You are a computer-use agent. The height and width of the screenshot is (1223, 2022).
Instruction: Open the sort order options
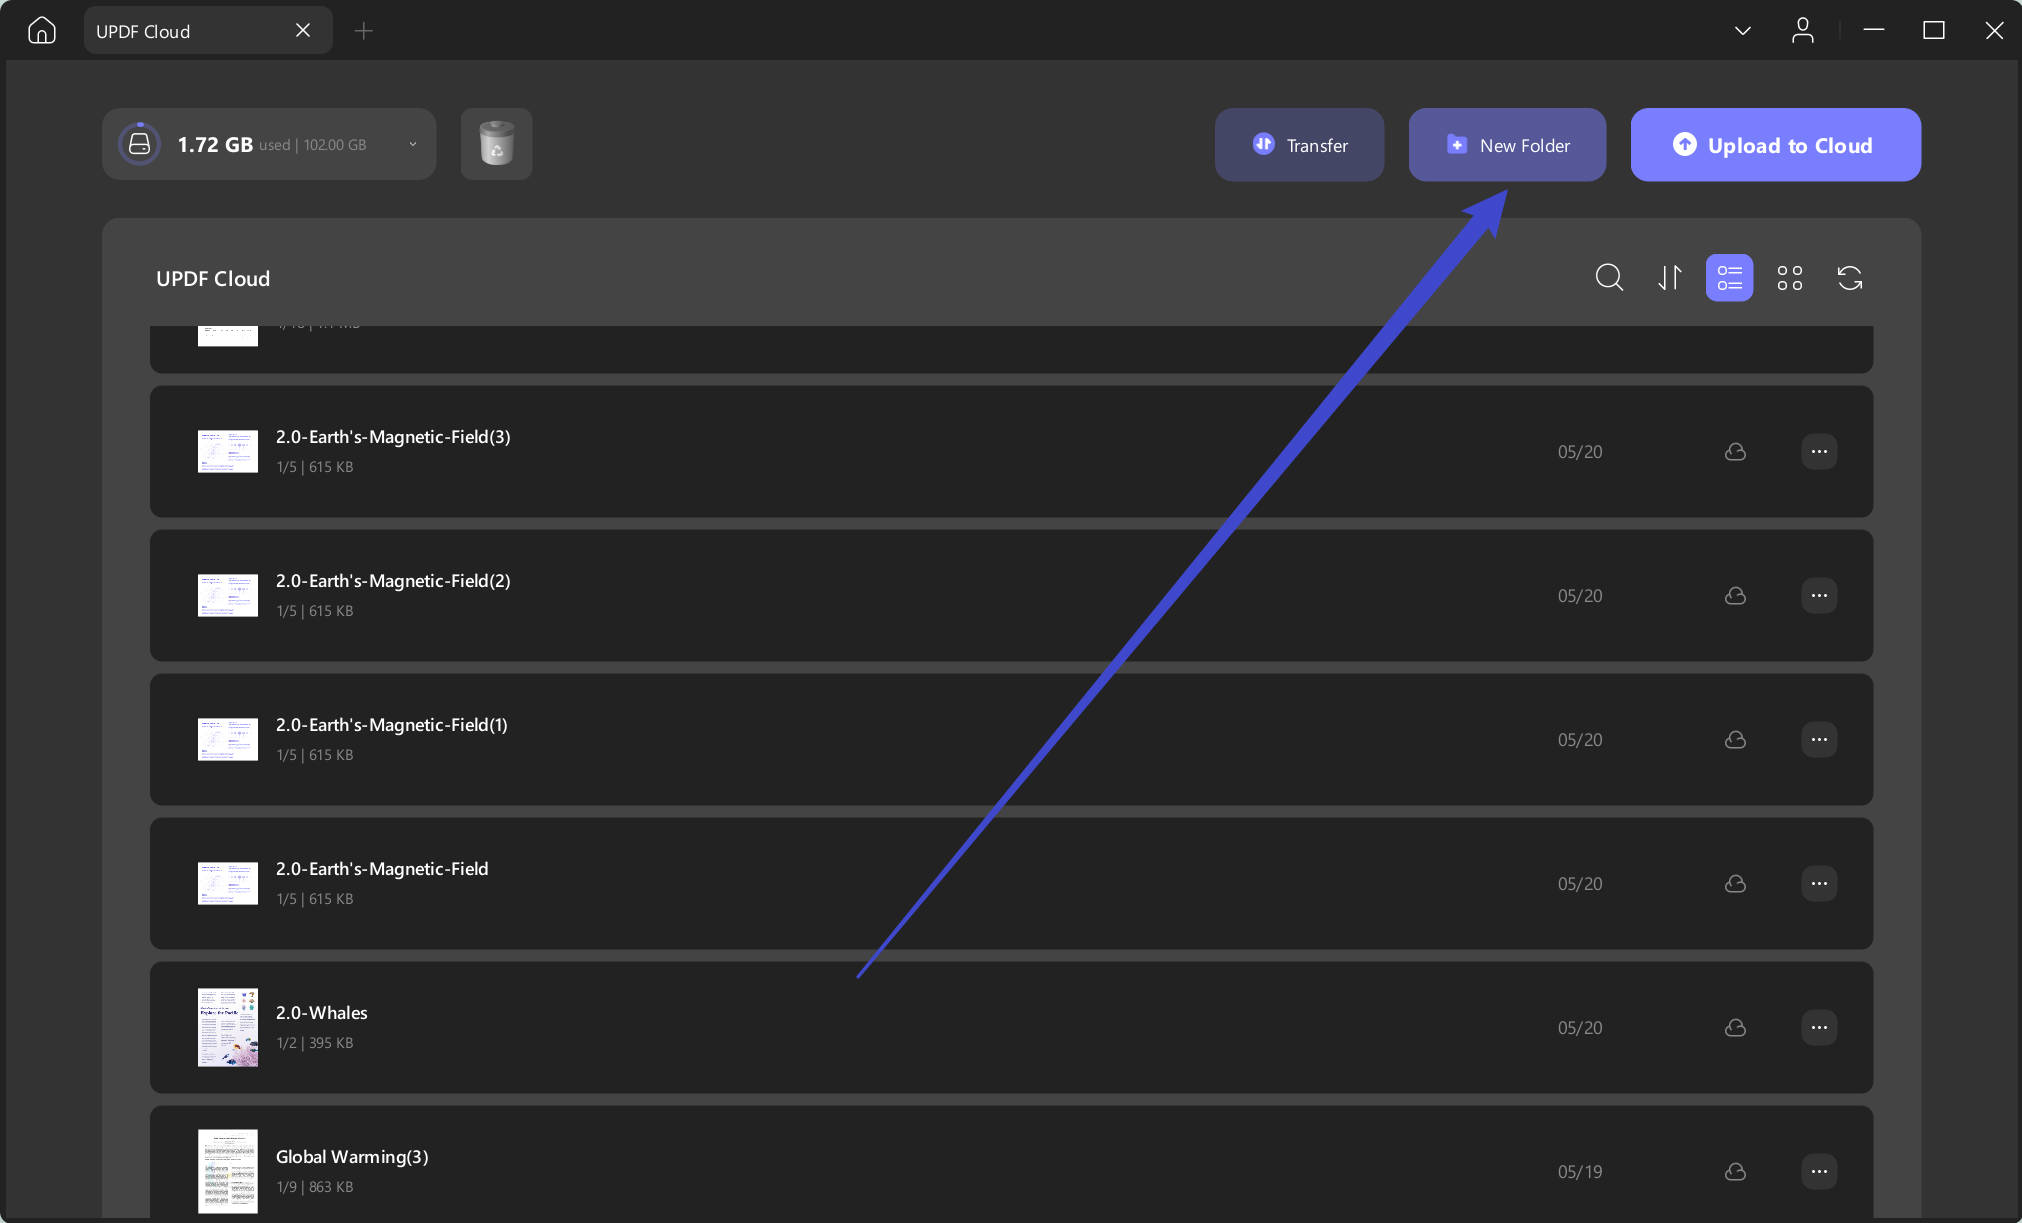1669,278
